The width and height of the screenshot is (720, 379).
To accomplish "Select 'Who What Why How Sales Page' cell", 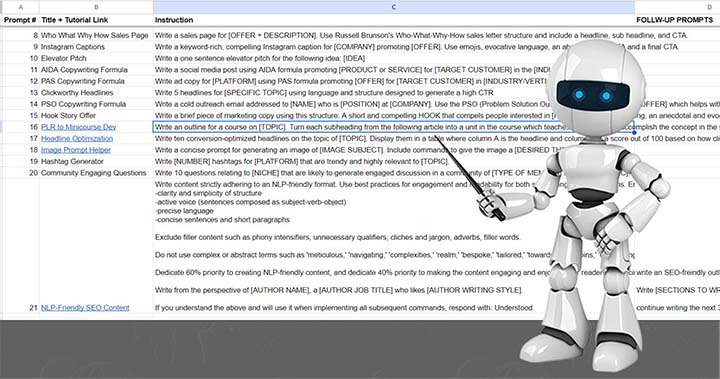I will click(x=96, y=35).
